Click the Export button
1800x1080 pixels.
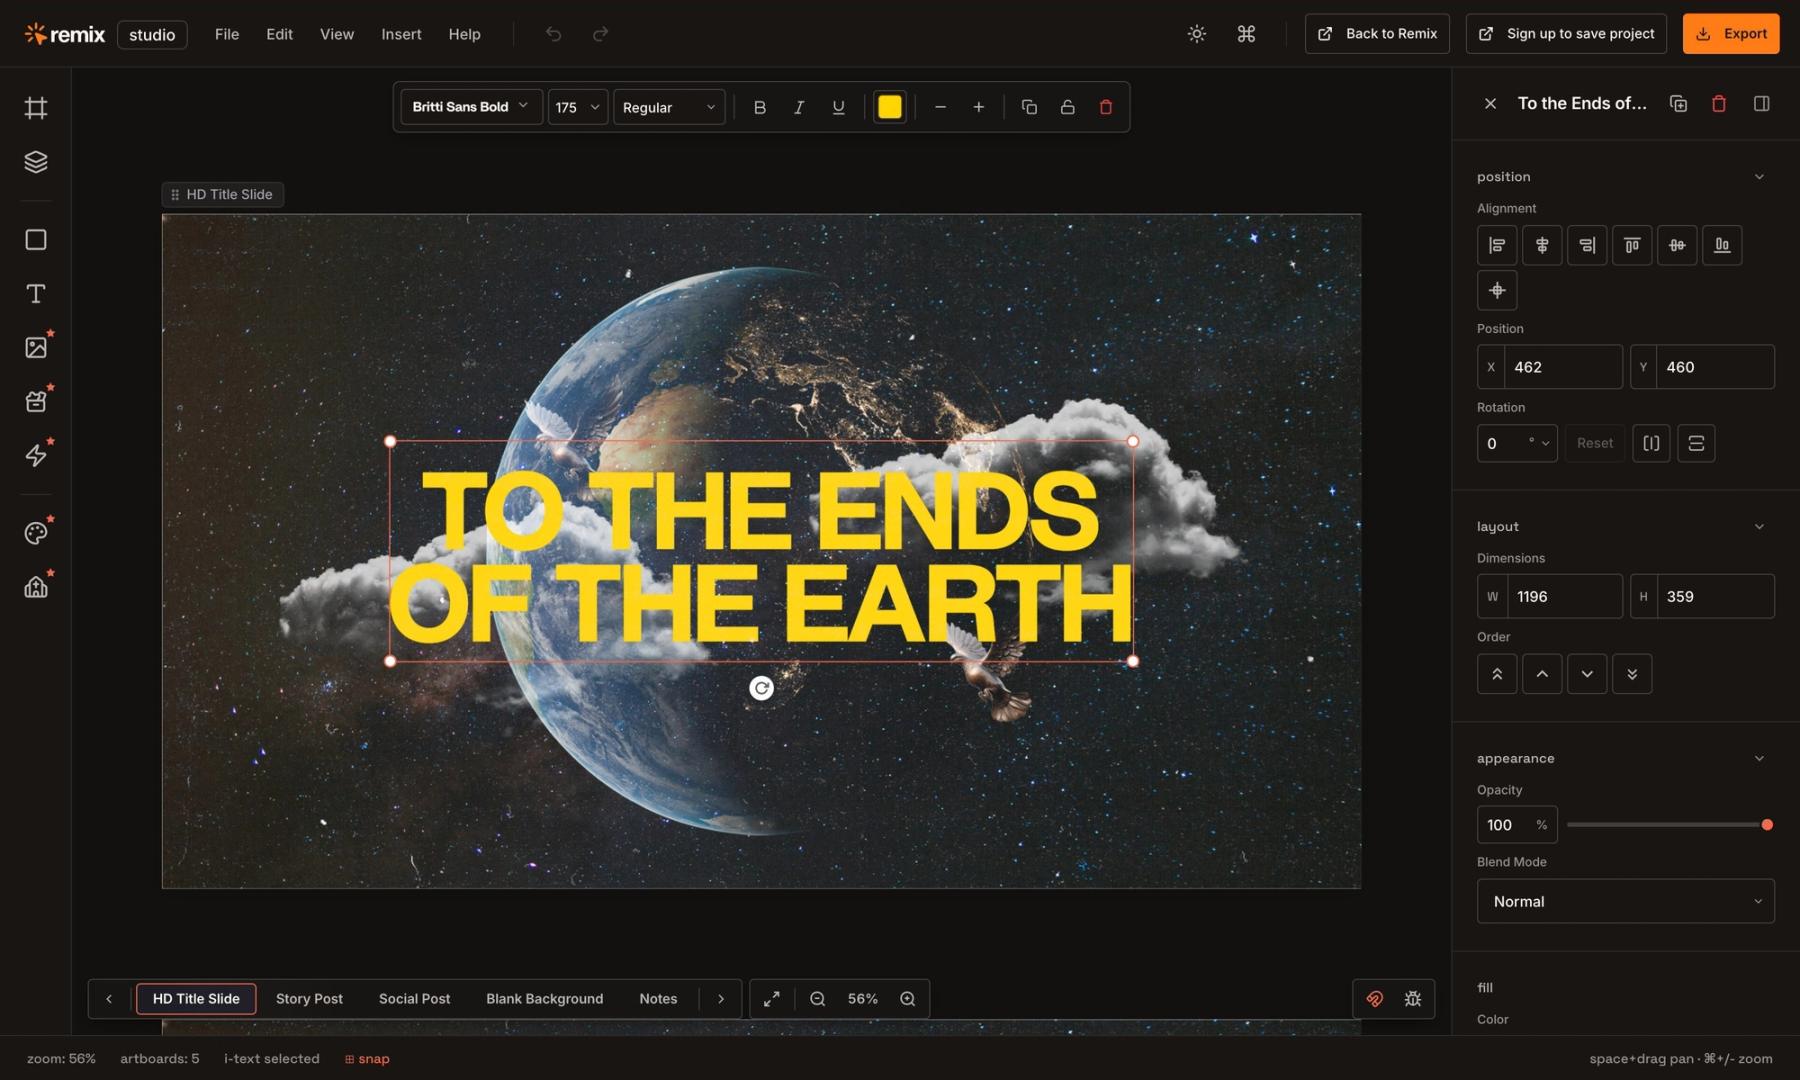coord(1731,34)
